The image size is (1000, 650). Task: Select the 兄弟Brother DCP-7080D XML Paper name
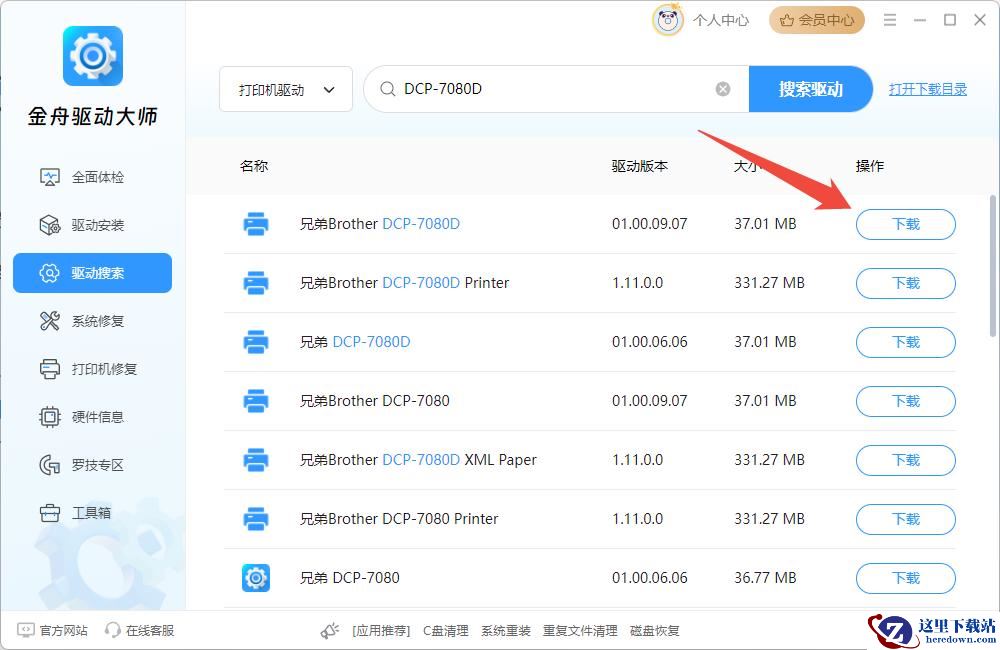click(418, 460)
